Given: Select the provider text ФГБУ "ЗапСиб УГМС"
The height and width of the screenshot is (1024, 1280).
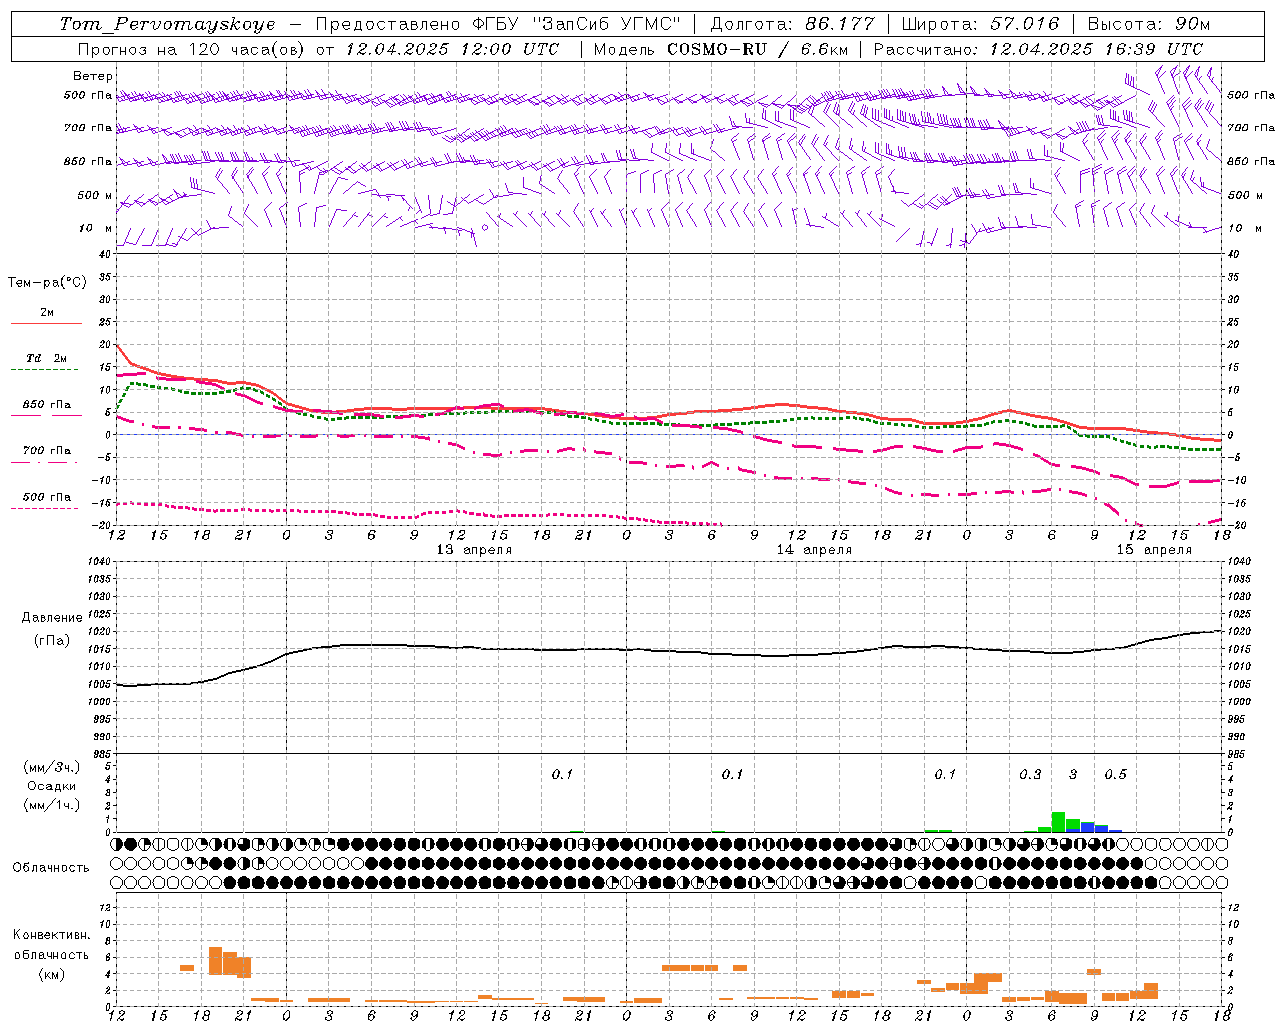Looking at the screenshot, I should tap(575, 24).
